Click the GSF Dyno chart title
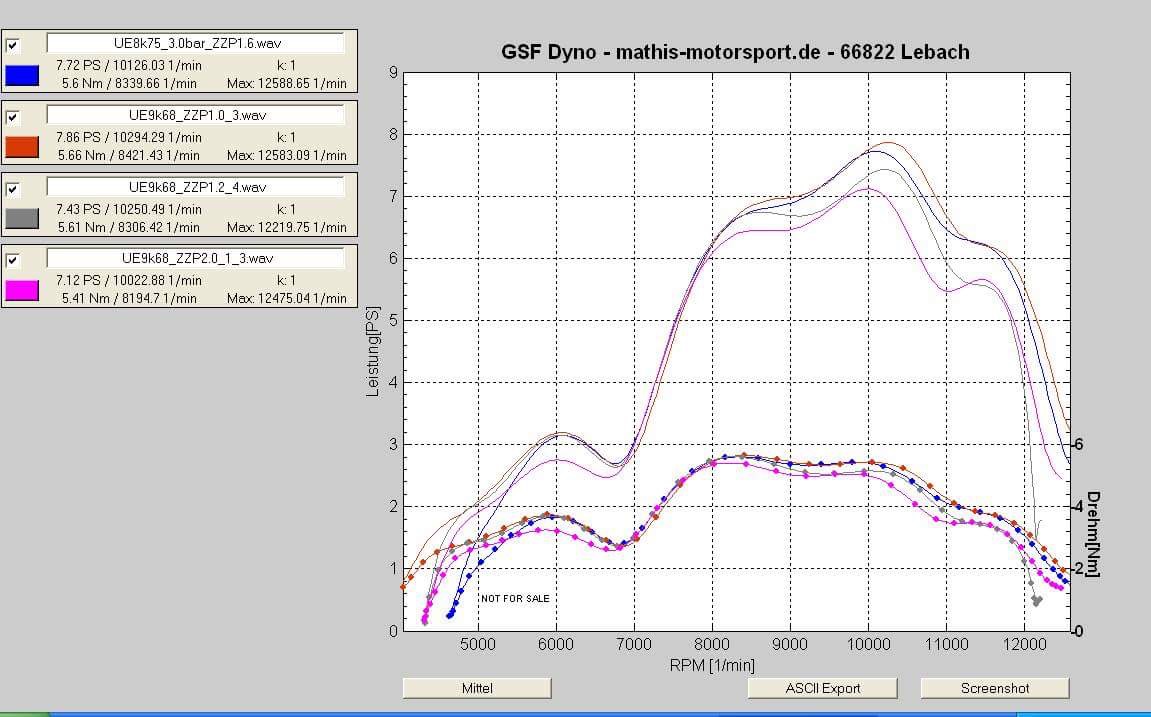1151x717 pixels. click(x=735, y=52)
